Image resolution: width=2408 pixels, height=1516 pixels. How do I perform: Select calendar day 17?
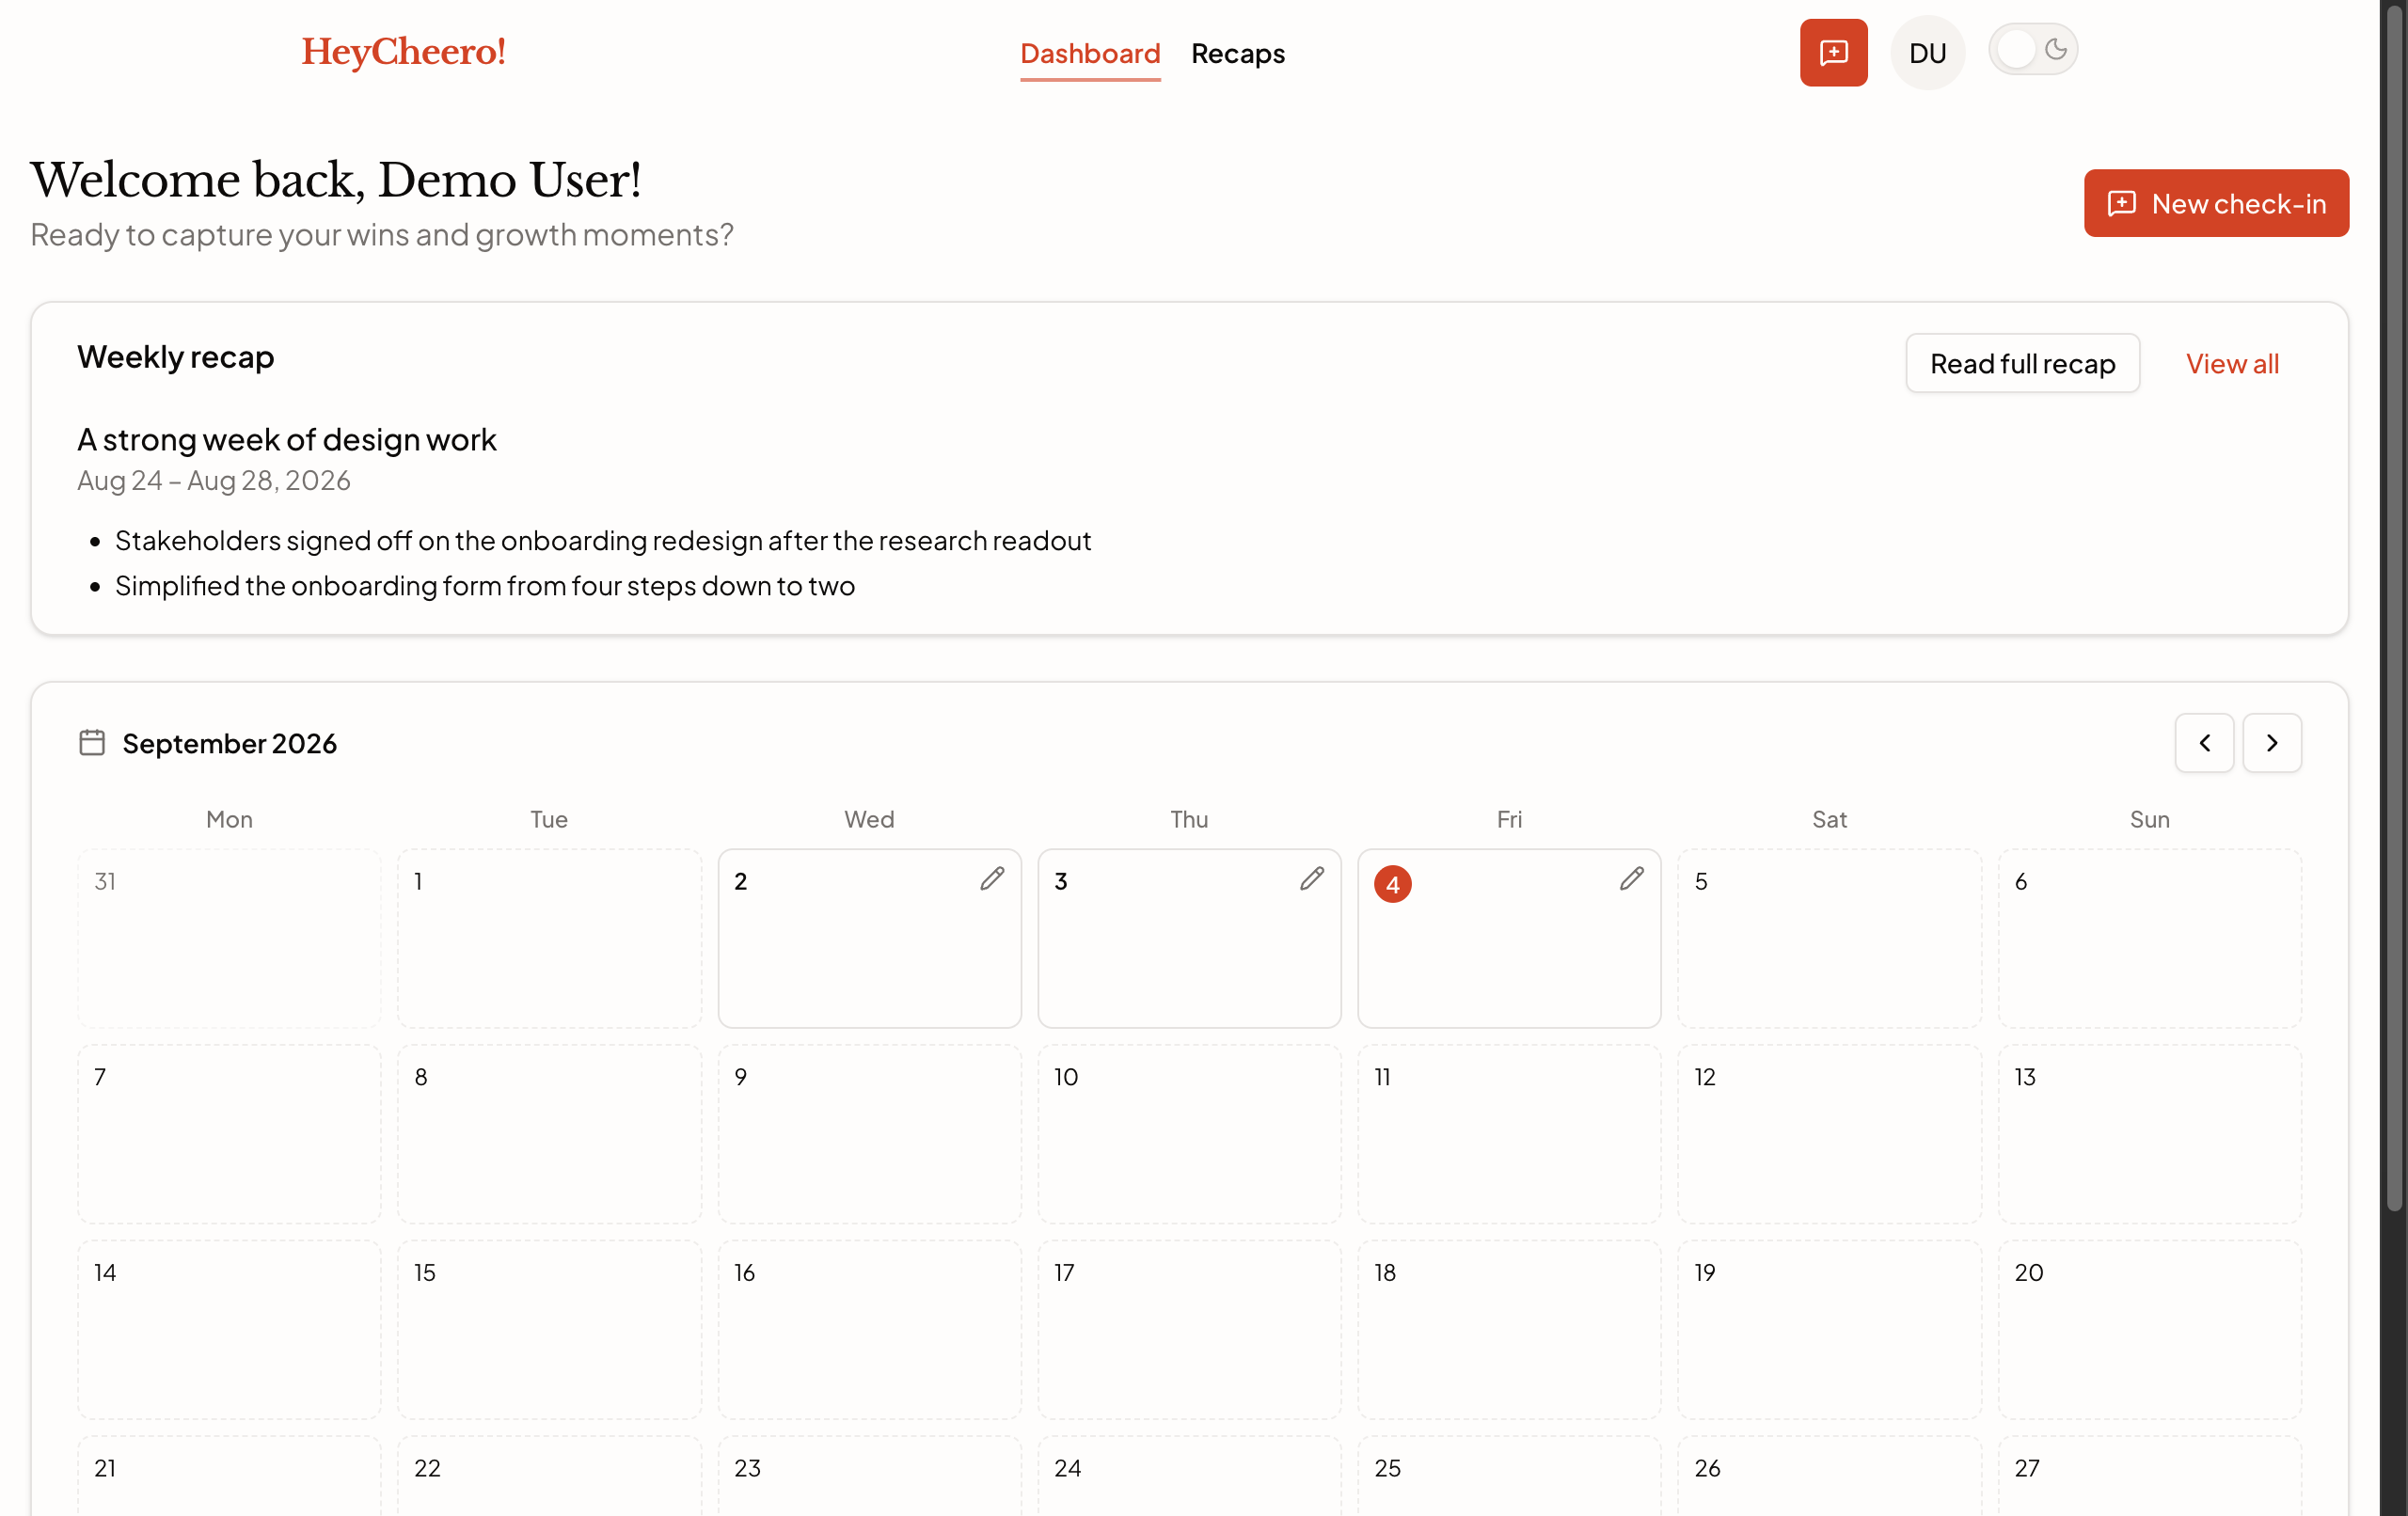coord(1189,1330)
